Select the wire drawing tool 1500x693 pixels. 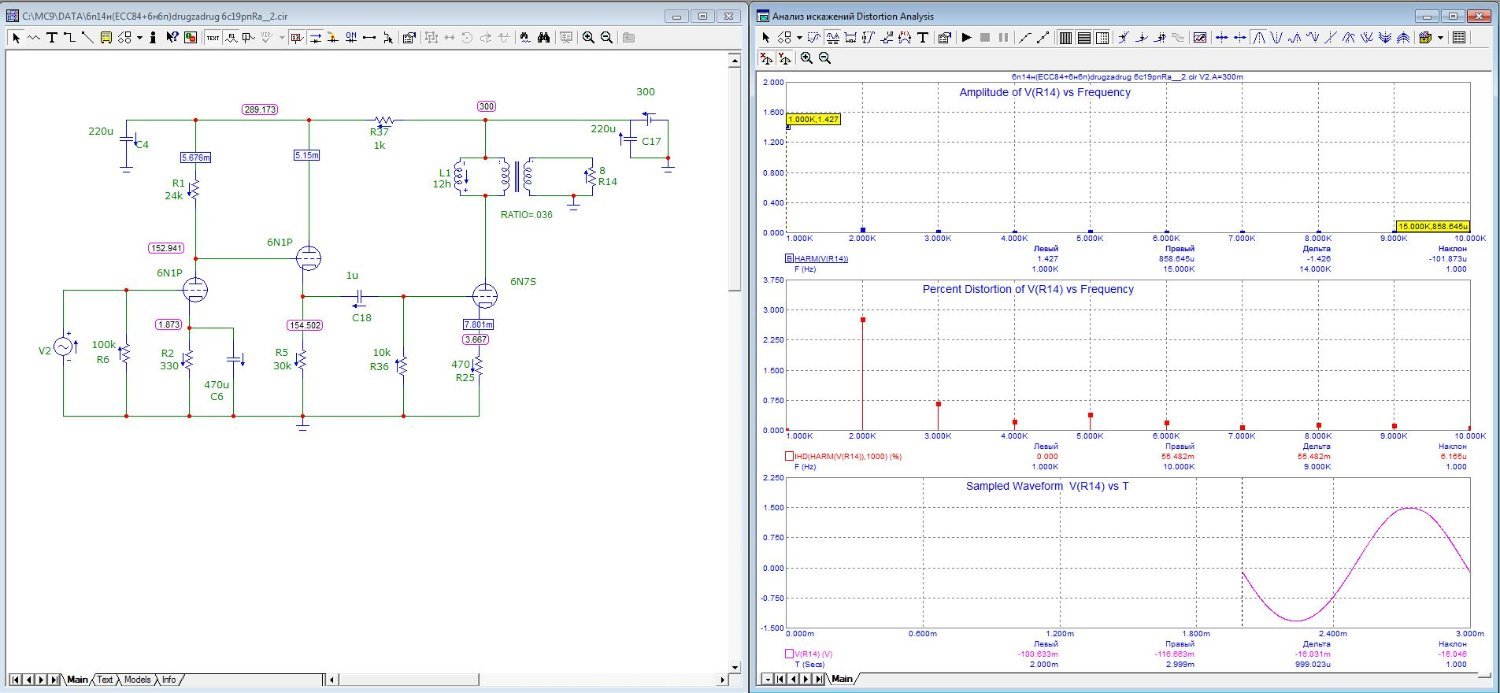coord(69,37)
